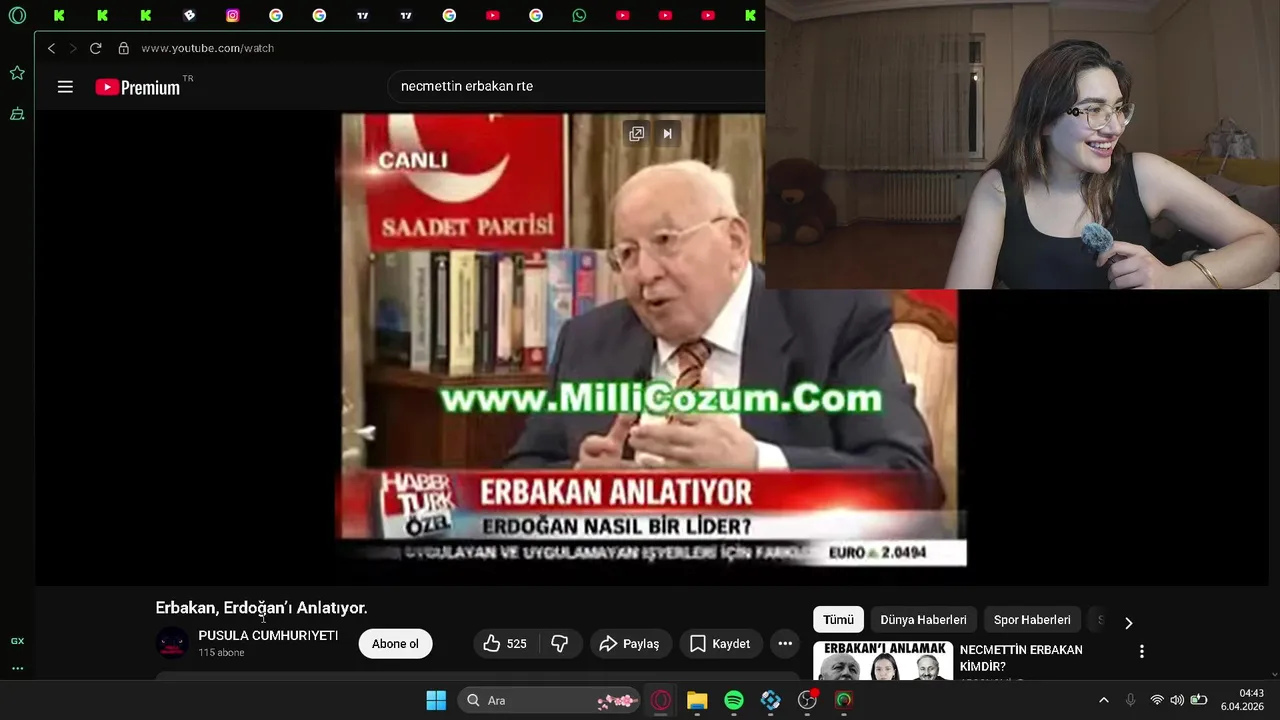The image size is (1280, 720).
Task: Open the PUSULA CUMHURIYETI channel name
Action: [x=268, y=636]
